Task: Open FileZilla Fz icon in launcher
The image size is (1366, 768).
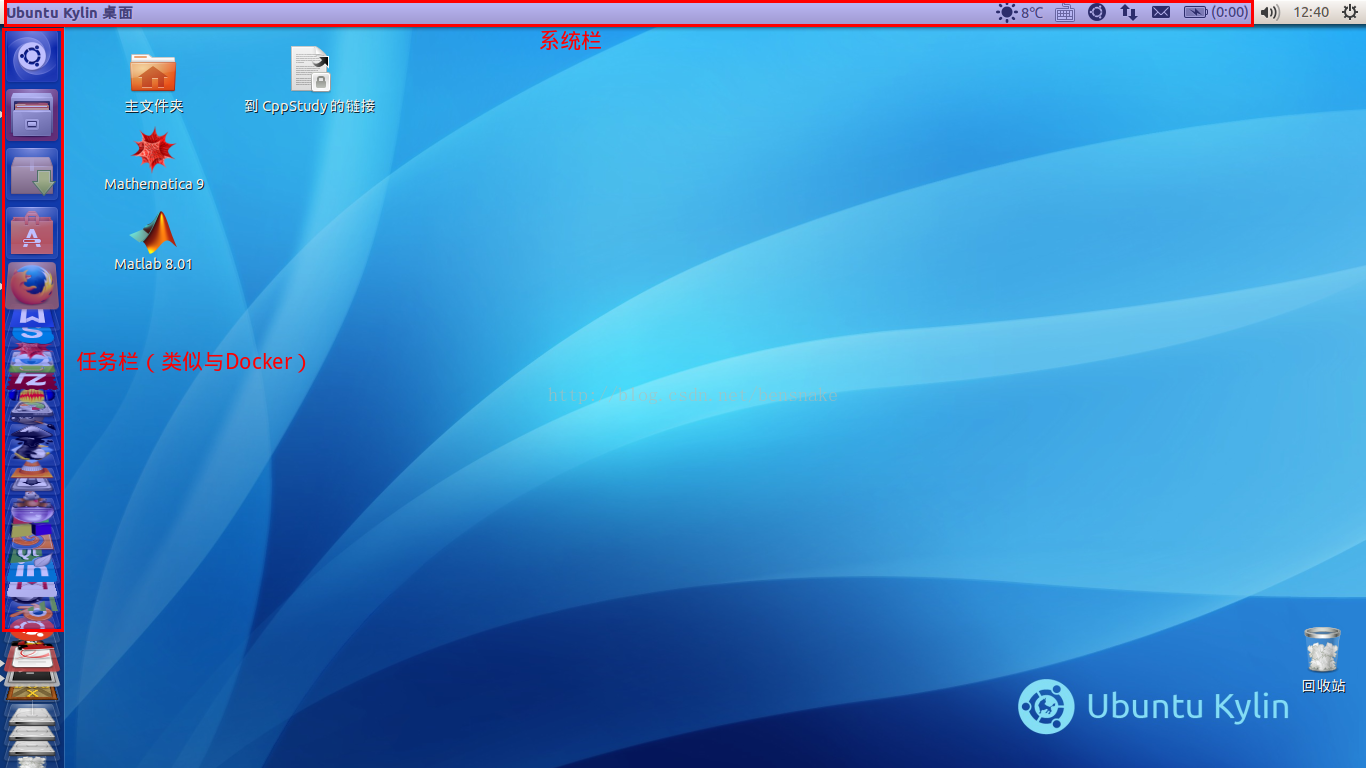Action: click(33, 379)
